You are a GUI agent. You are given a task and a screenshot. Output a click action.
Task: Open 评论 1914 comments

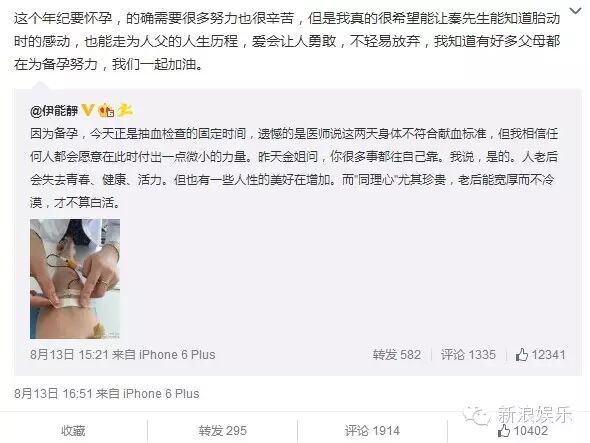(372, 431)
